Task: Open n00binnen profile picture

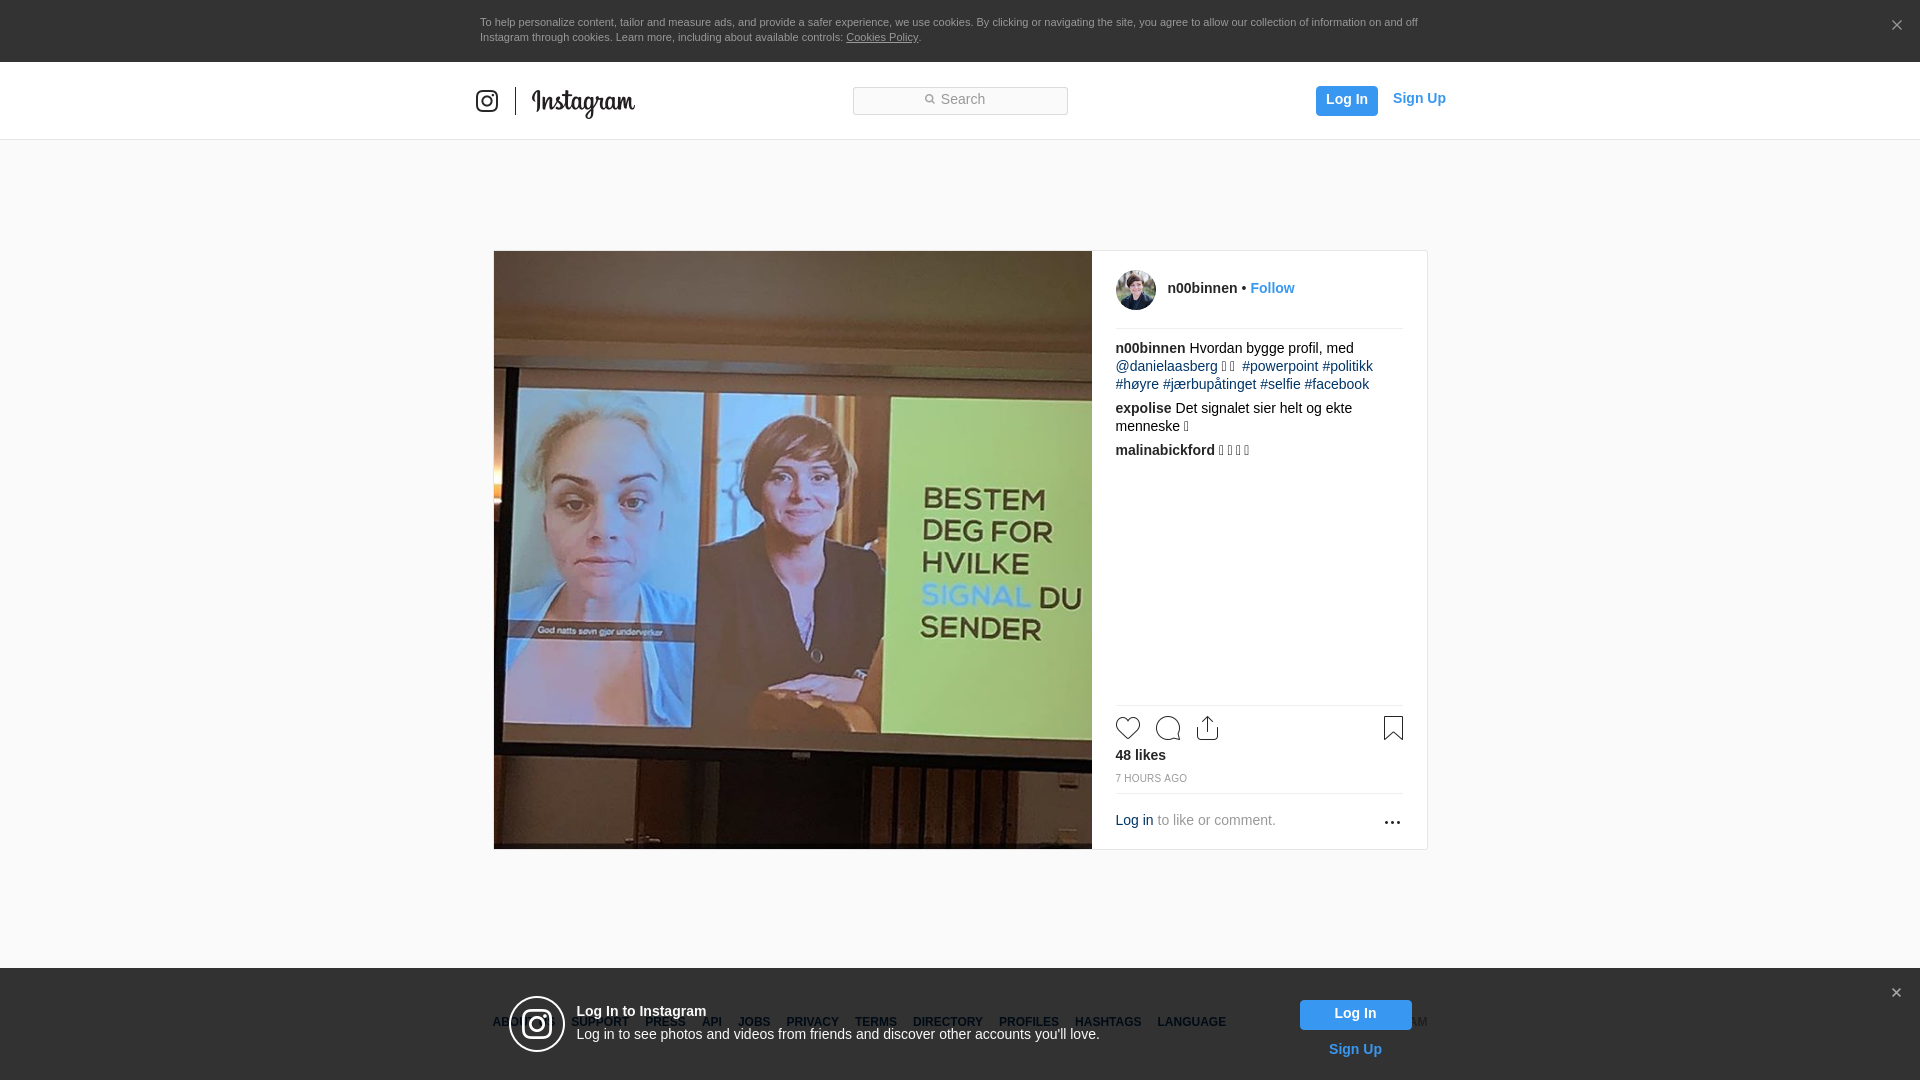Action: 1135,290
